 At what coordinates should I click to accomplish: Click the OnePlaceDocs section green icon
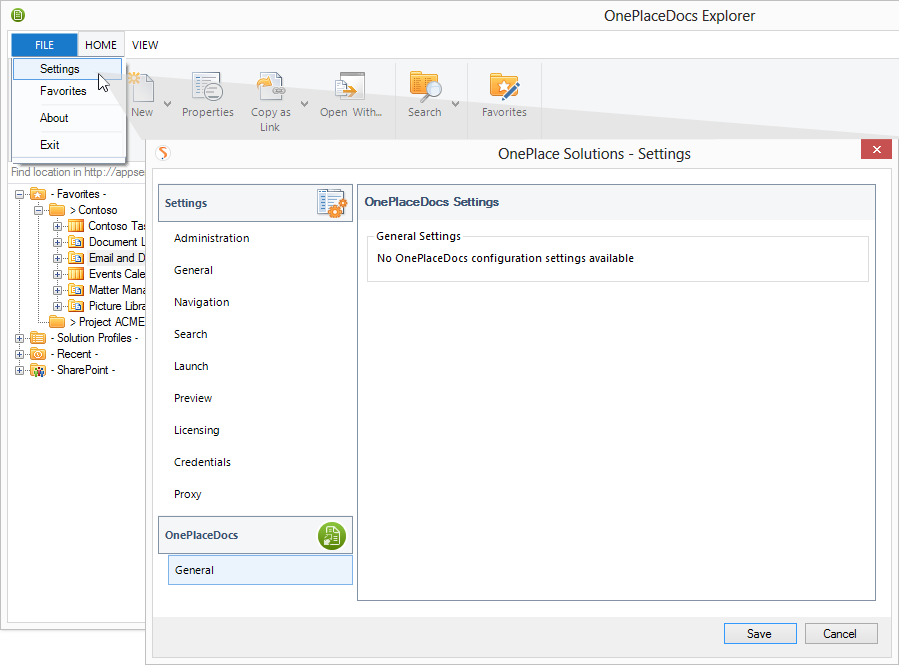[331, 535]
